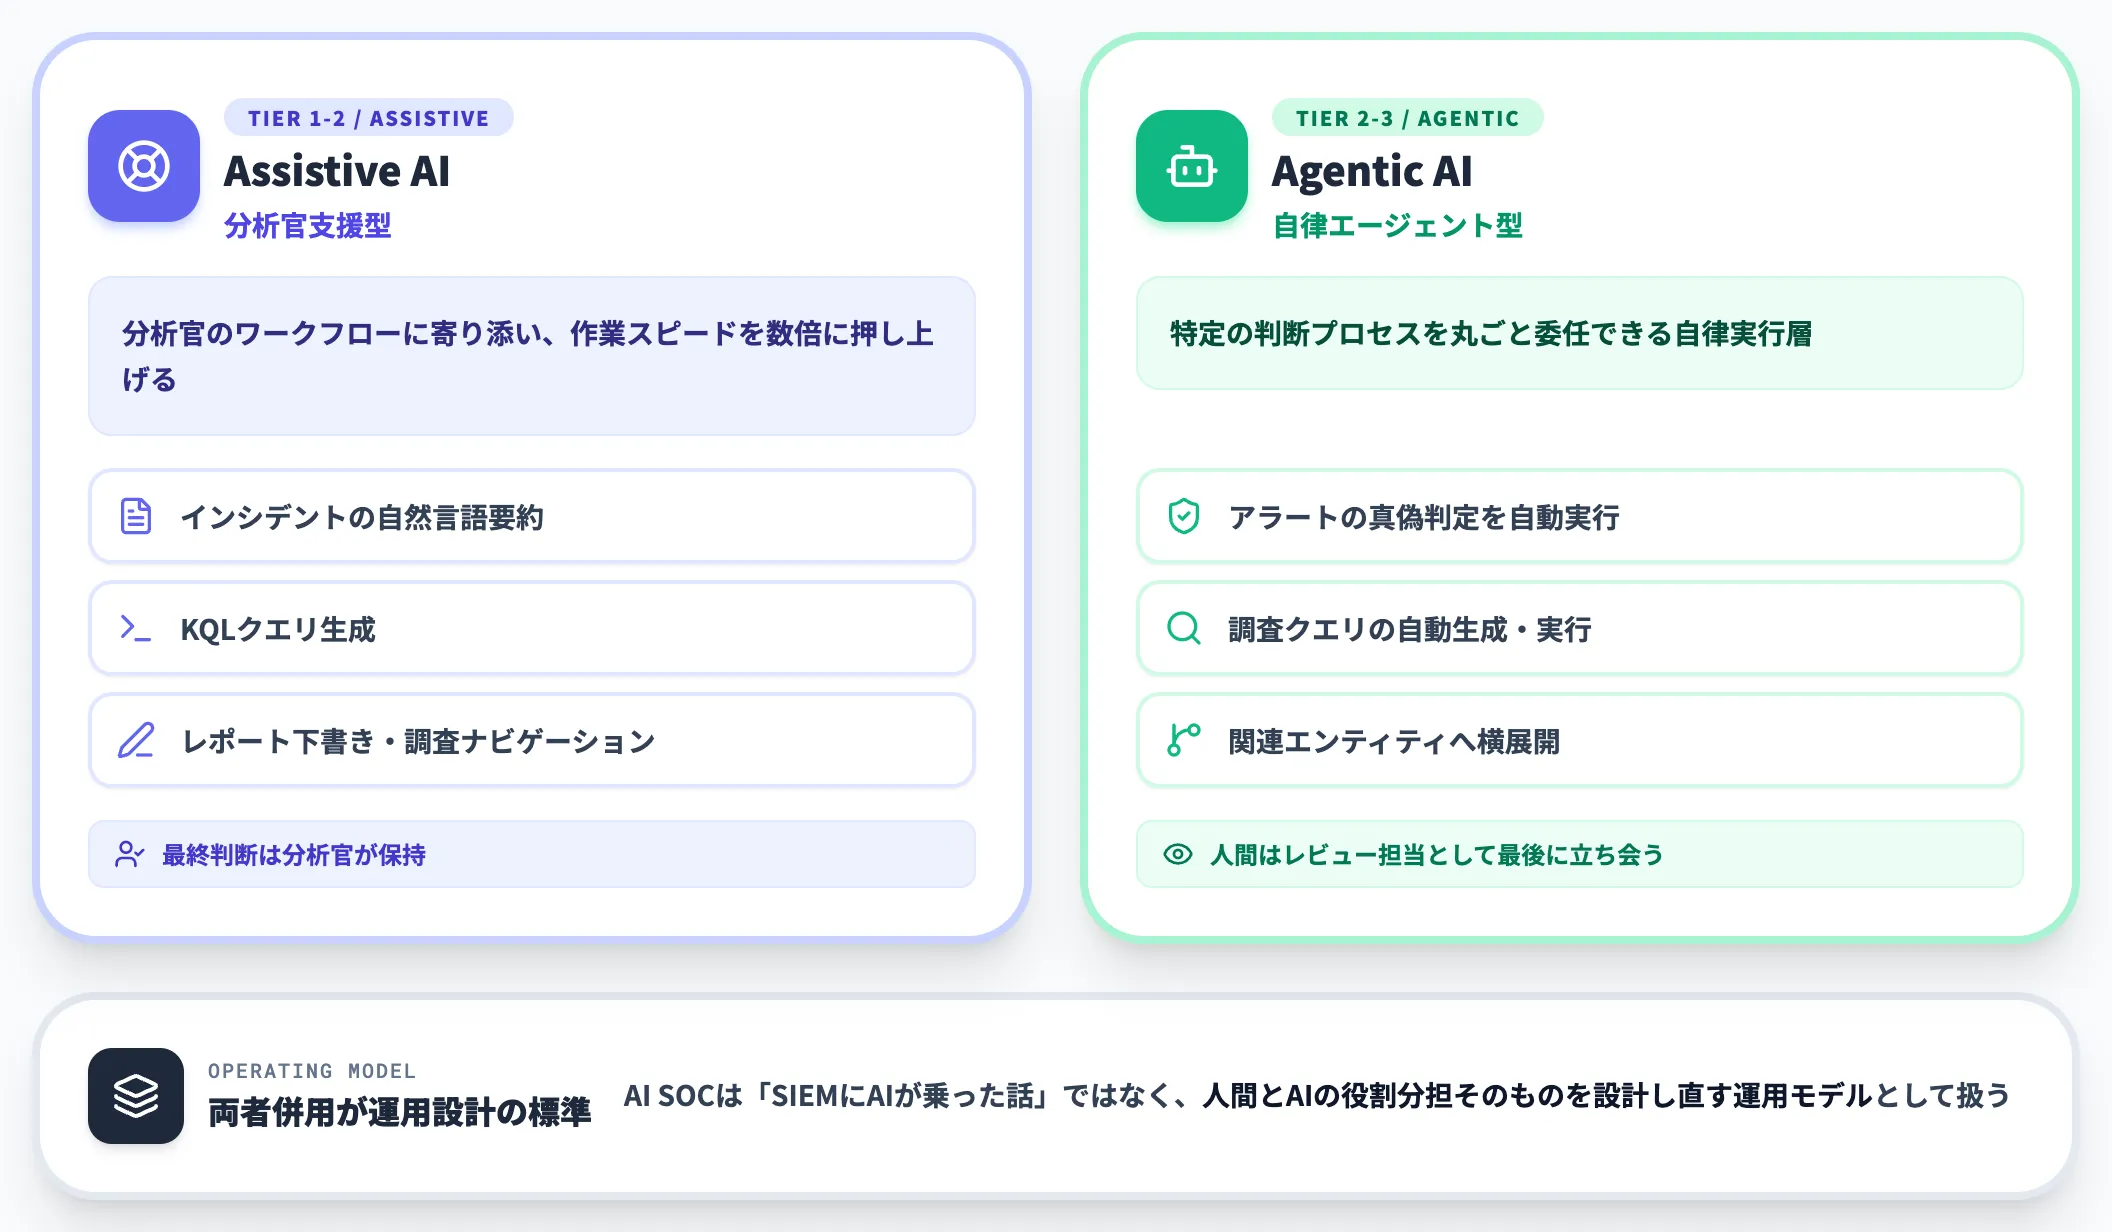Click the 特定の判断プロセスを丸ごと委任 description box
Viewport: 2112px width, 1232px height.
coord(1580,333)
